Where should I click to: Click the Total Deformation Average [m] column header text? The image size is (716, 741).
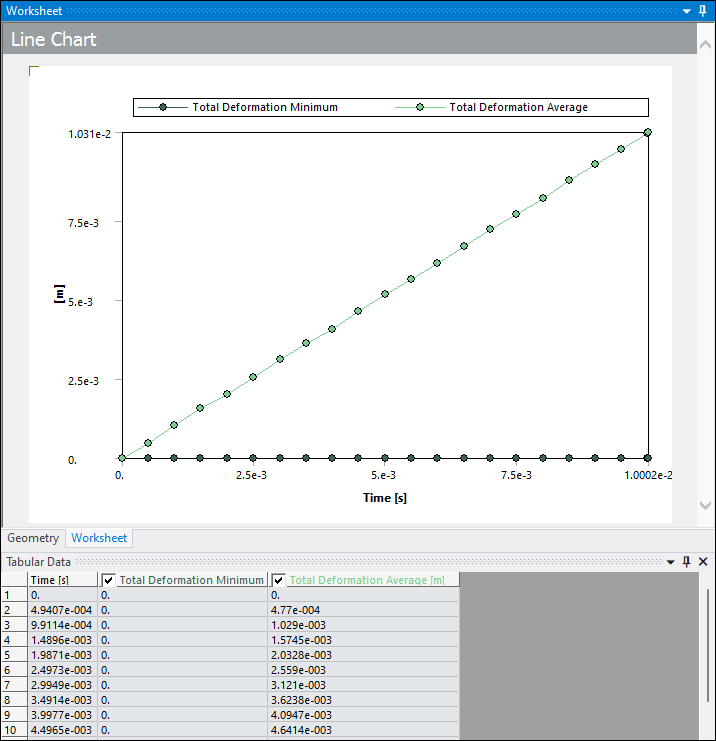pyautogui.click(x=367, y=580)
